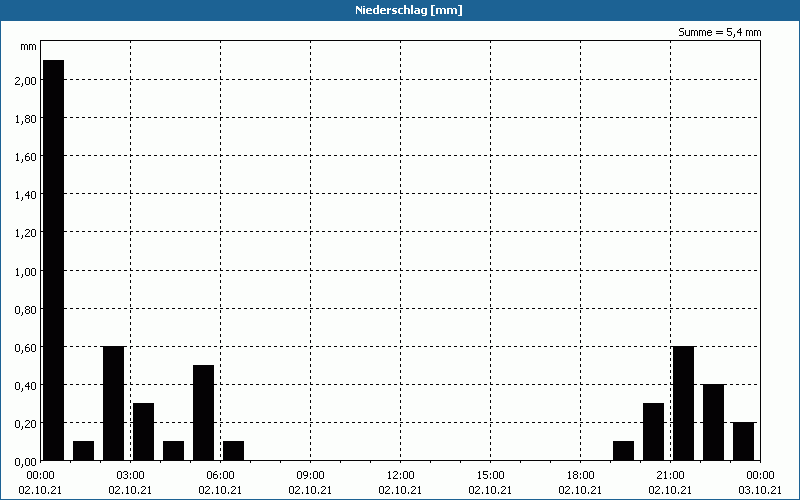Screen dimensions: 800x500
Task: Click the 0,40 bar between 22:00 and 23:00
Action: coord(713,422)
